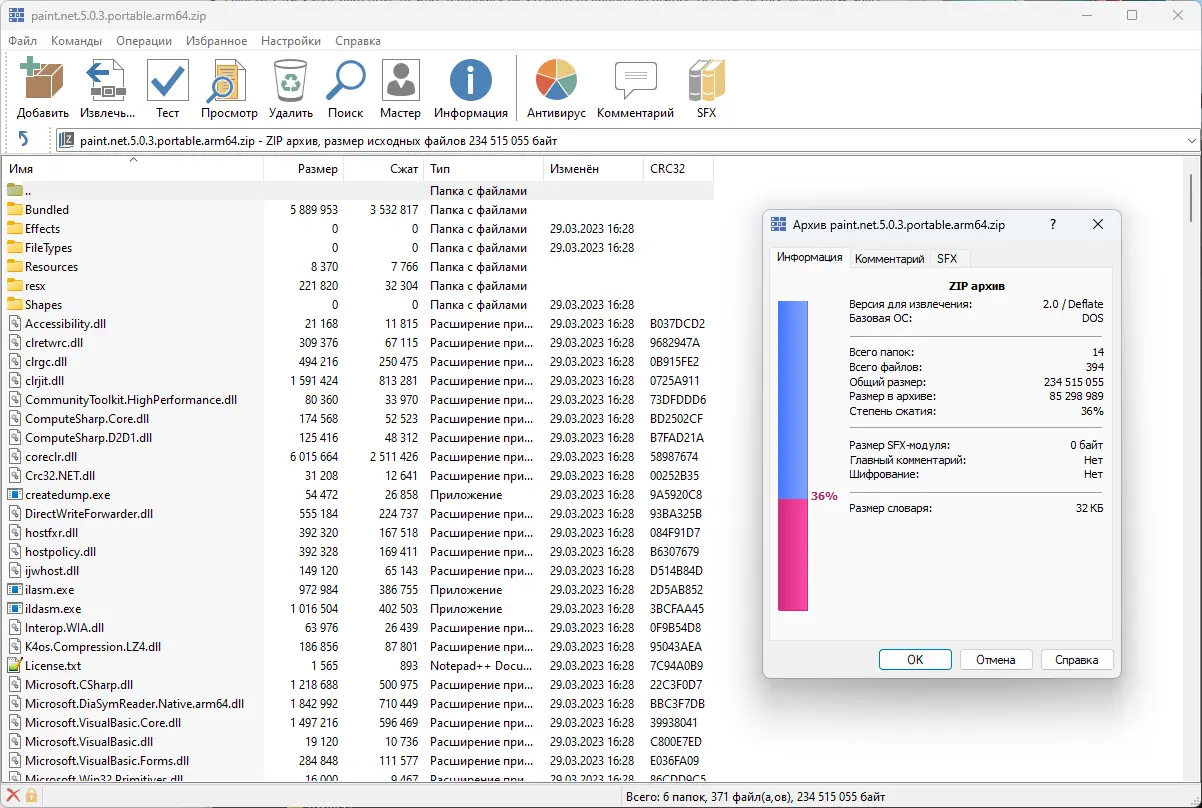This screenshot has width=1202, height=808.
Task: Run the Тест archive check
Action: click(168, 80)
